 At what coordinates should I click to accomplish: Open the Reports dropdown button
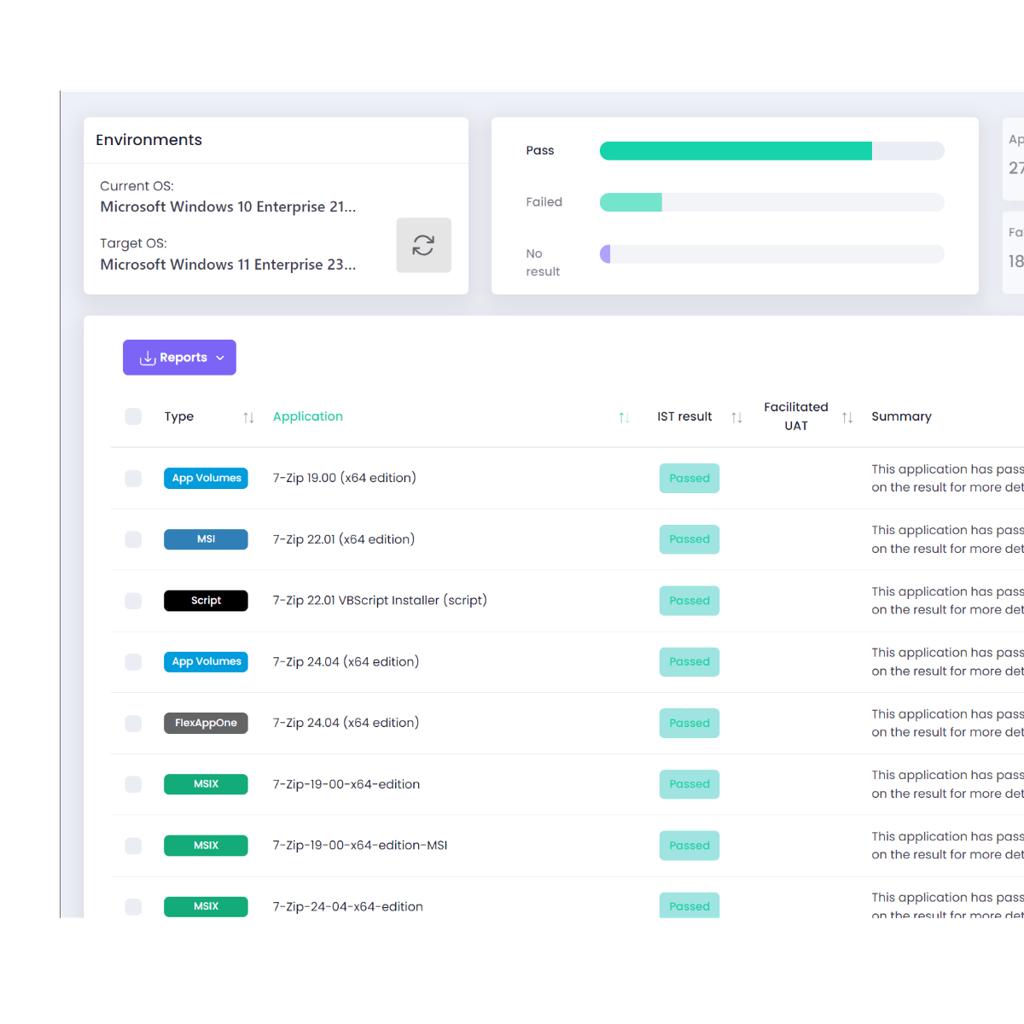click(180, 357)
